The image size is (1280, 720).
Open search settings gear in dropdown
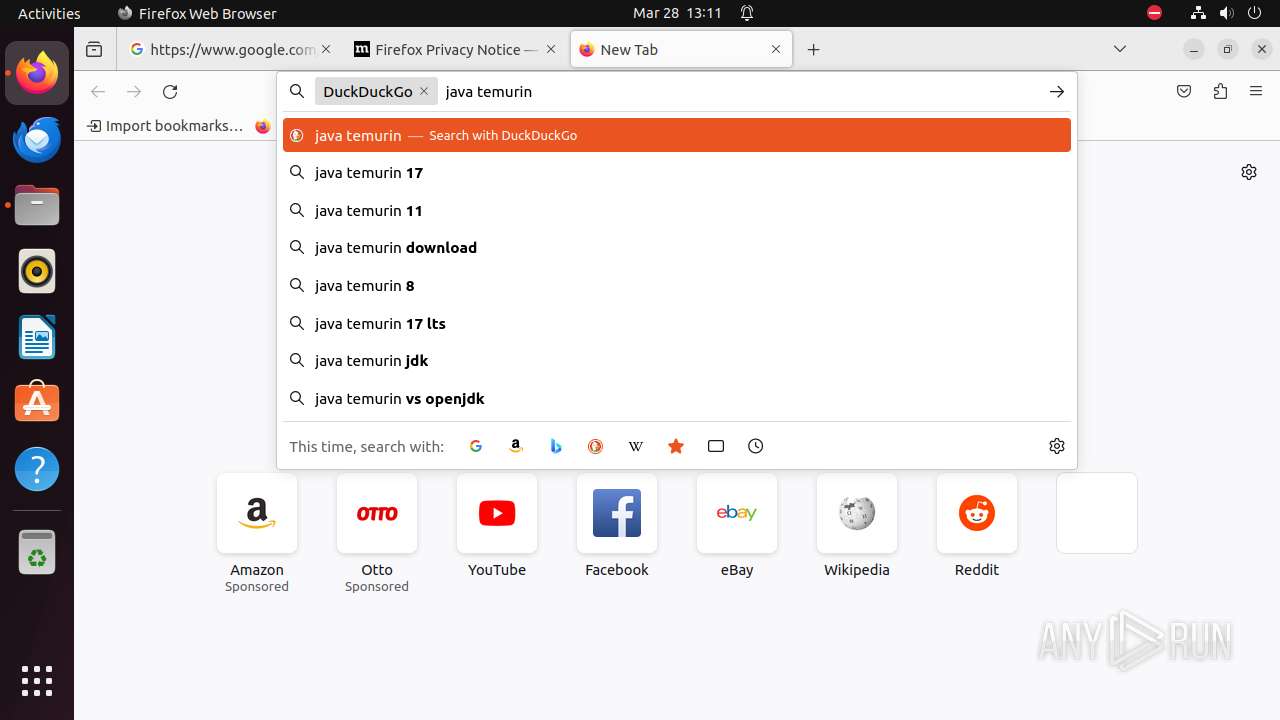tap(1057, 446)
